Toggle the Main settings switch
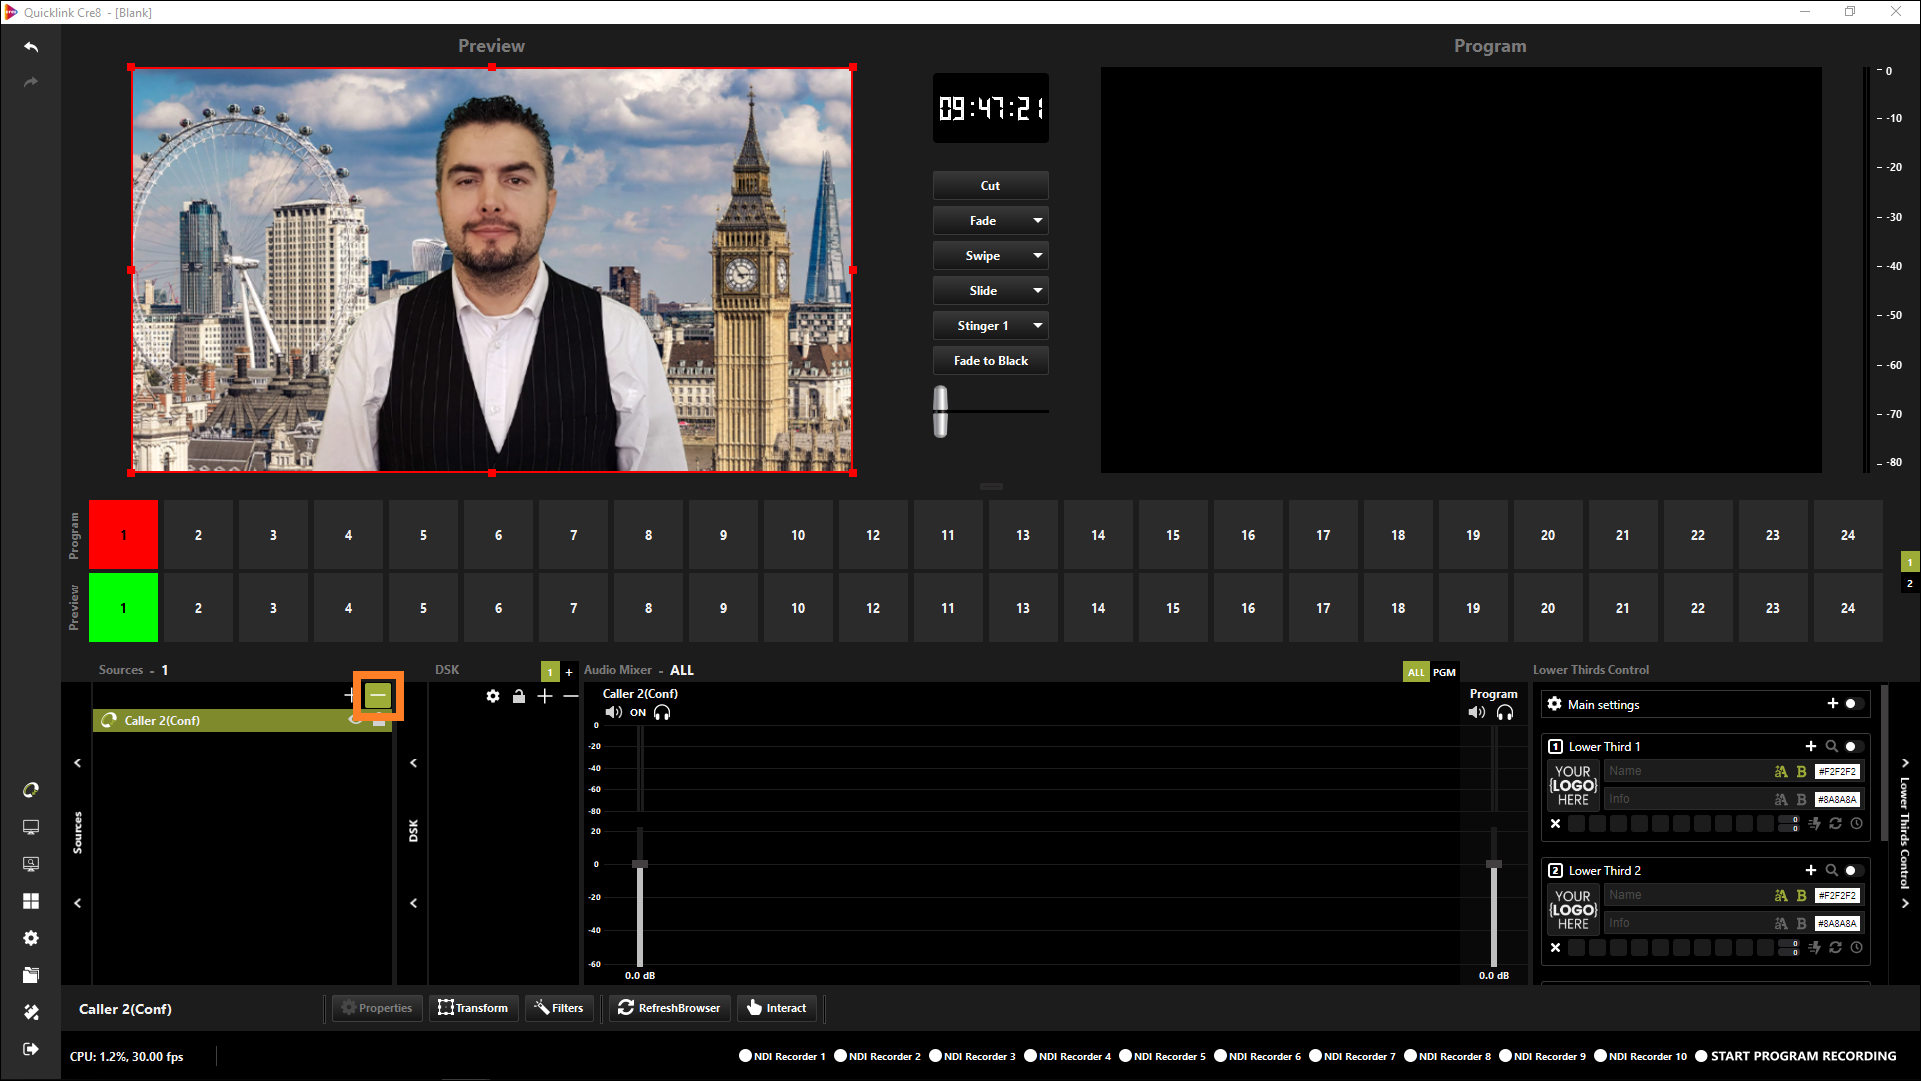The image size is (1921, 1081). [x=1853, y=704]
